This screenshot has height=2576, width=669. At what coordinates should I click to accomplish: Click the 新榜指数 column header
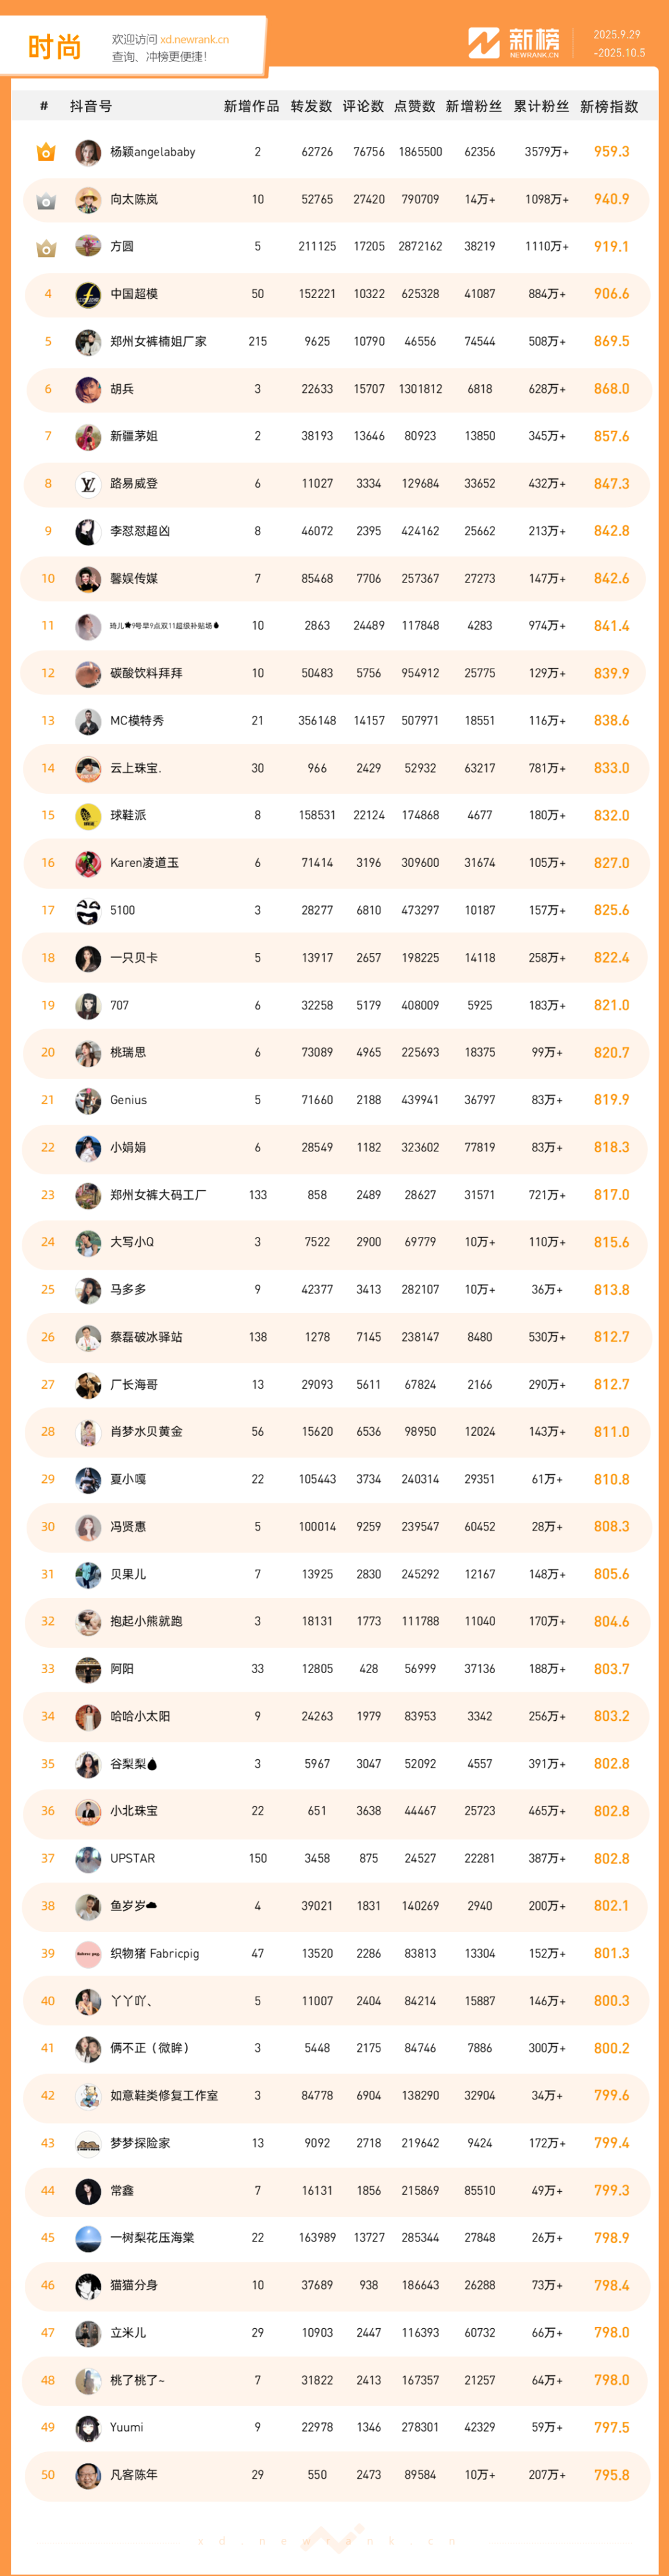609,106
